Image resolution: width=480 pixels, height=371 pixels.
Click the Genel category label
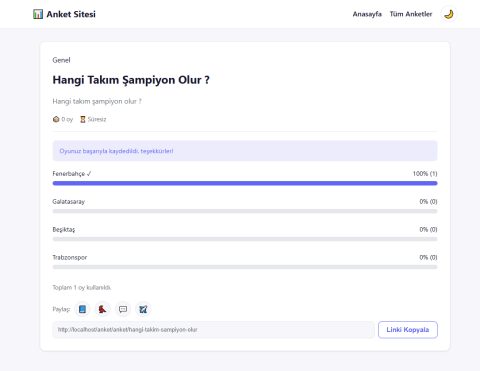coord(61,60)
